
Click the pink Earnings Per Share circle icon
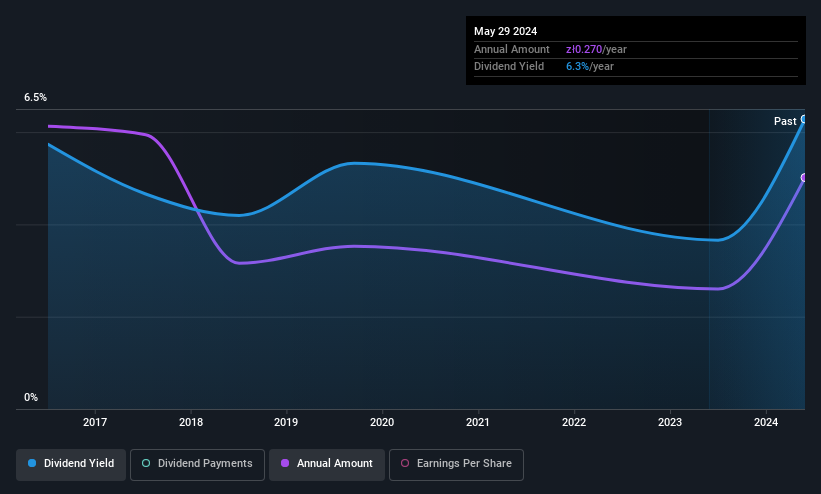tap(405, 463)
